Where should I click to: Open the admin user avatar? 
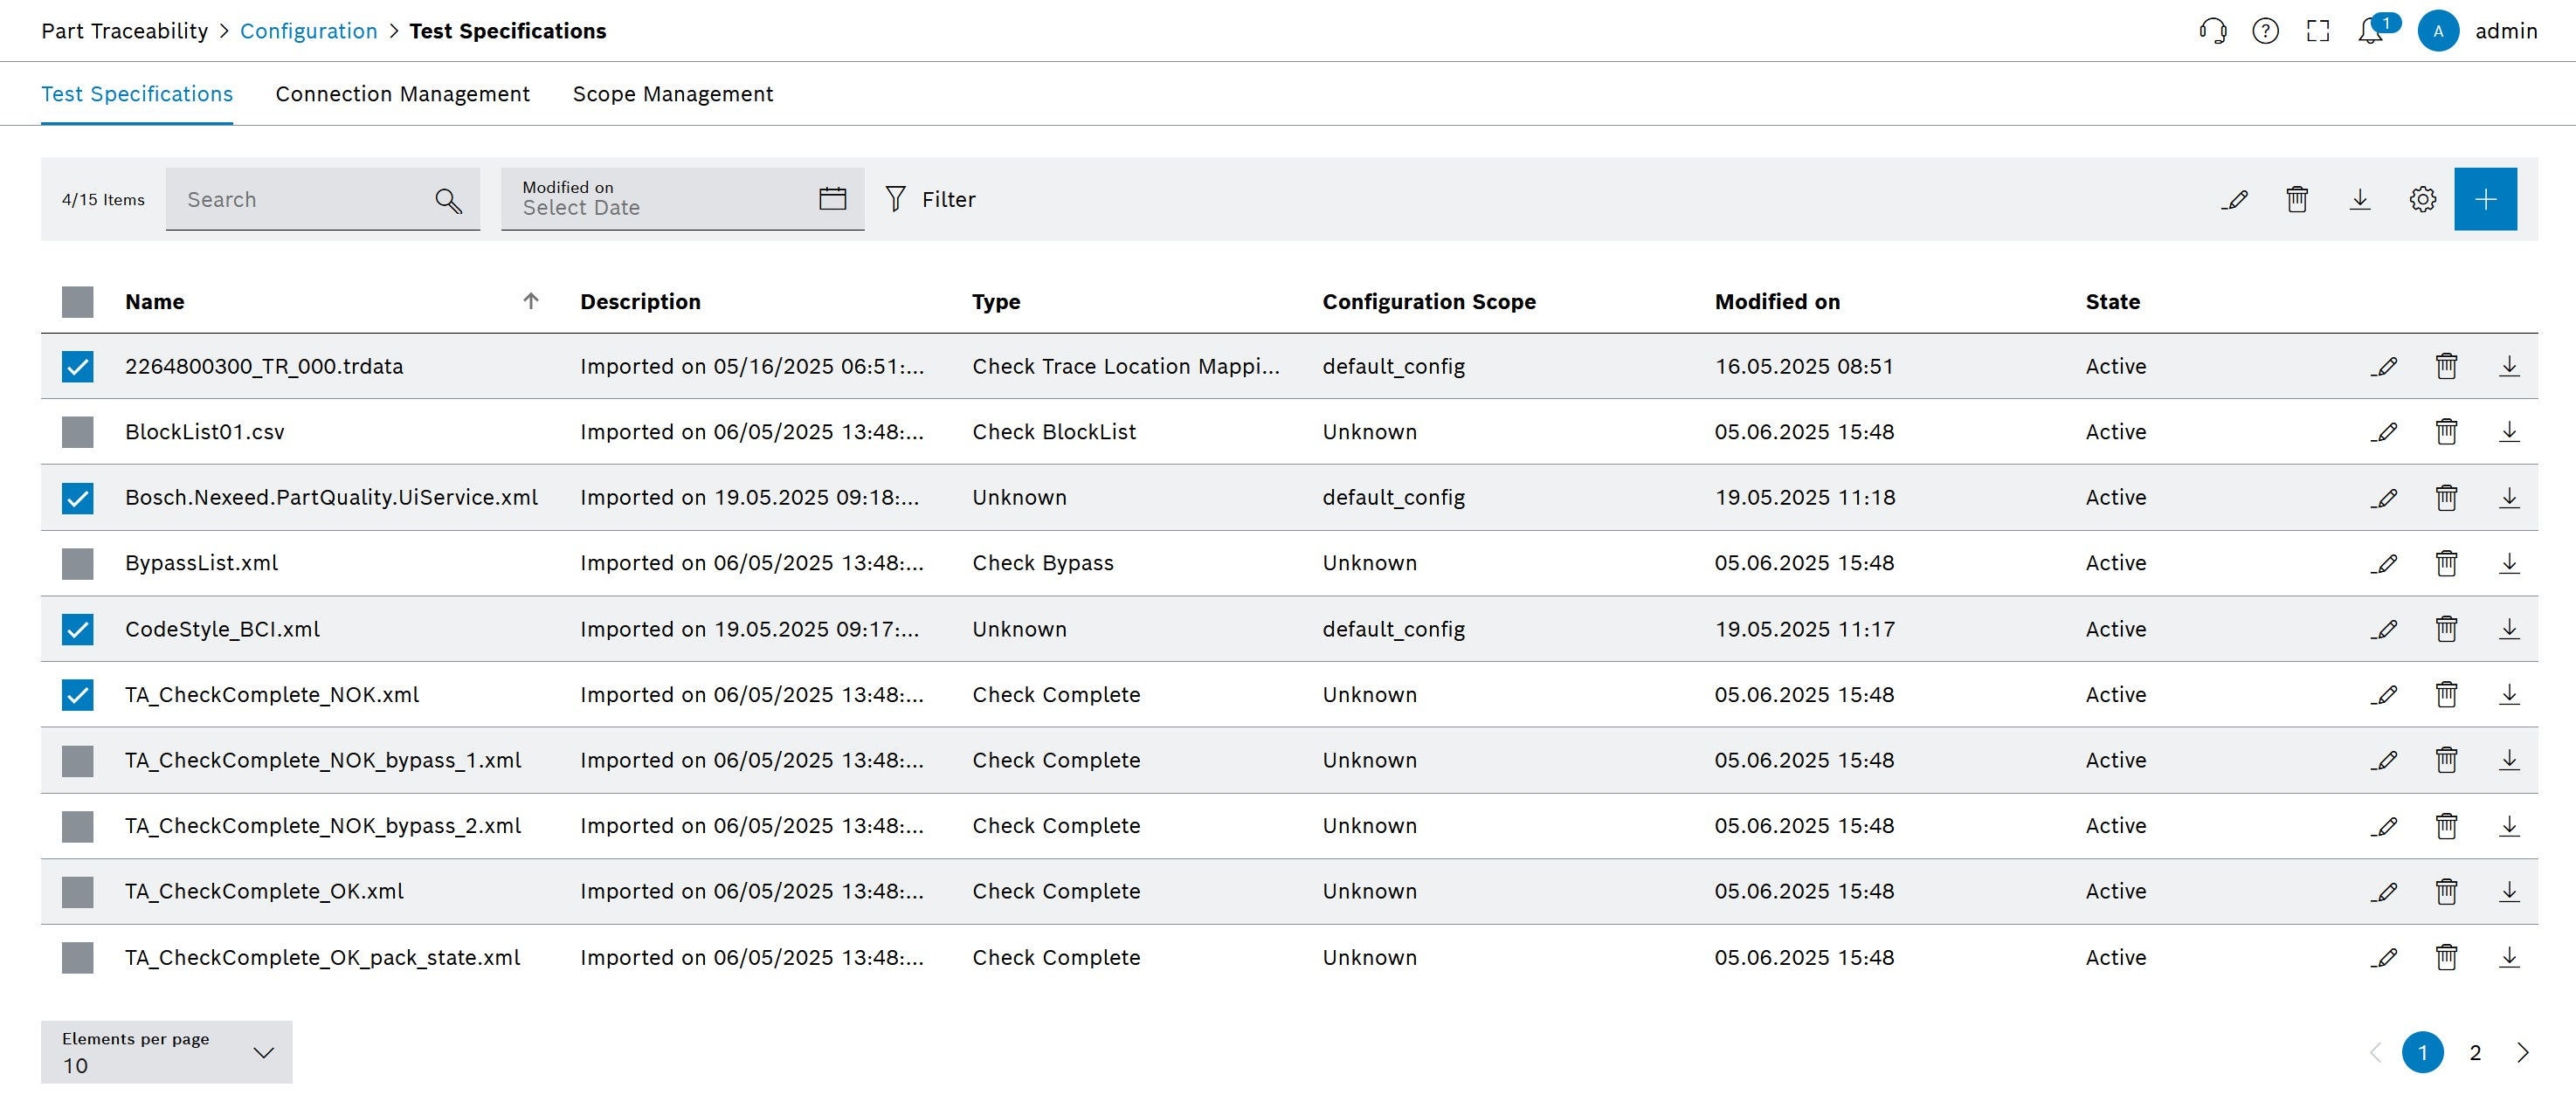[2438, 31]
